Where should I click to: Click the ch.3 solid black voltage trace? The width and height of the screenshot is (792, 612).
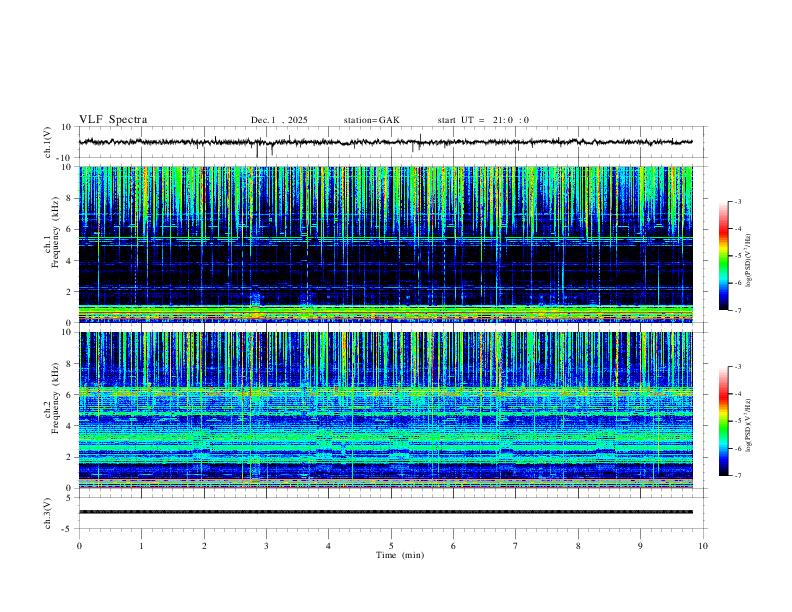(x=385, y=512)
